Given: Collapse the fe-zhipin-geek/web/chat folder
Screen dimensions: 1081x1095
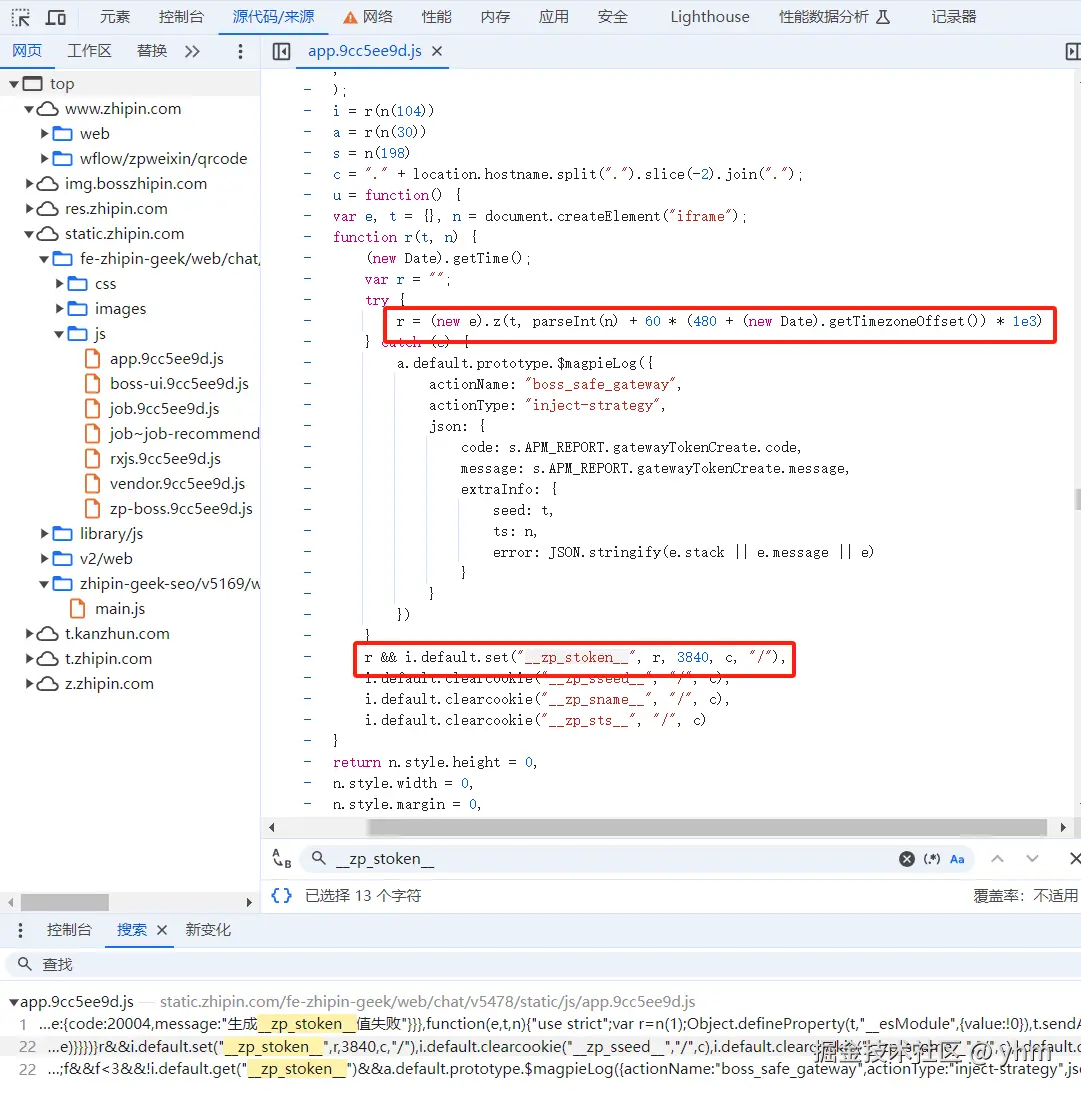Looking at the screenshot, I should click(44, 259).
